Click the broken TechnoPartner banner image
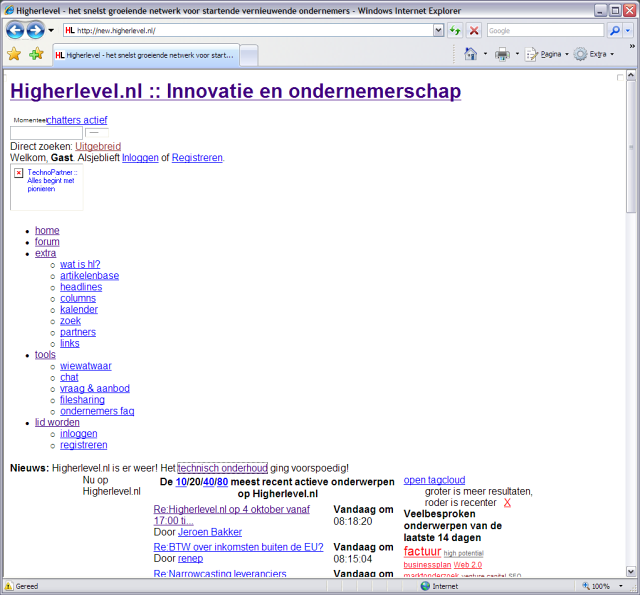Viewport: 640px width, 595px height. (47, 187)
